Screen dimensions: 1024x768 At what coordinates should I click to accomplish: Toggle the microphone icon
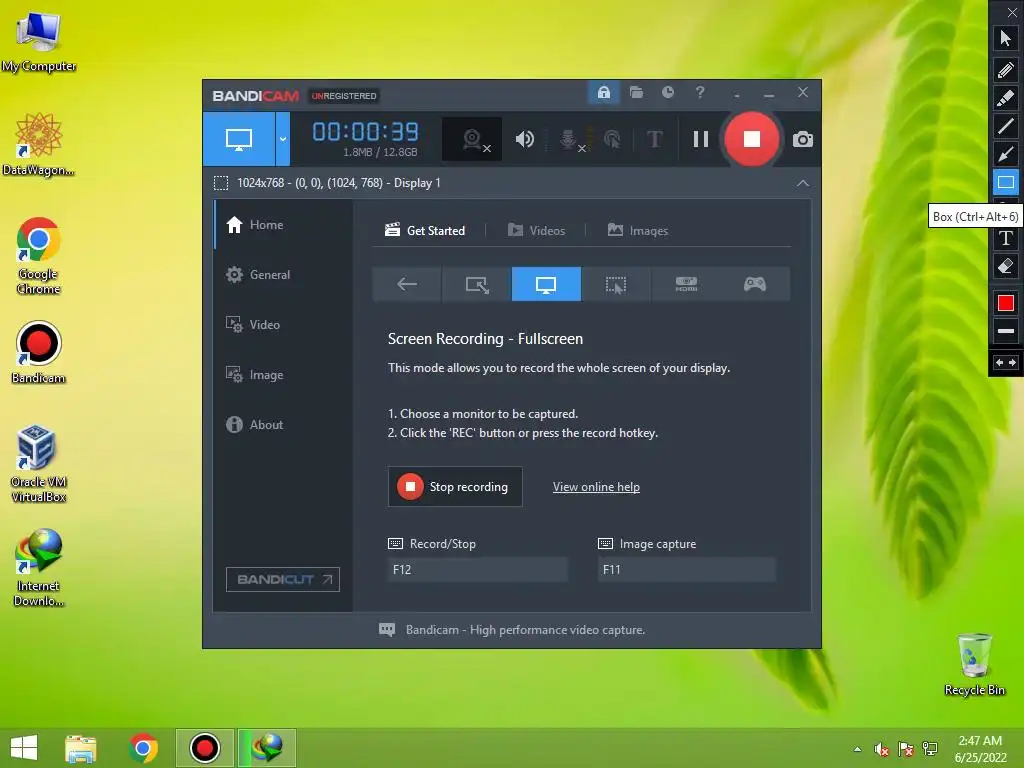coord(569,139)
